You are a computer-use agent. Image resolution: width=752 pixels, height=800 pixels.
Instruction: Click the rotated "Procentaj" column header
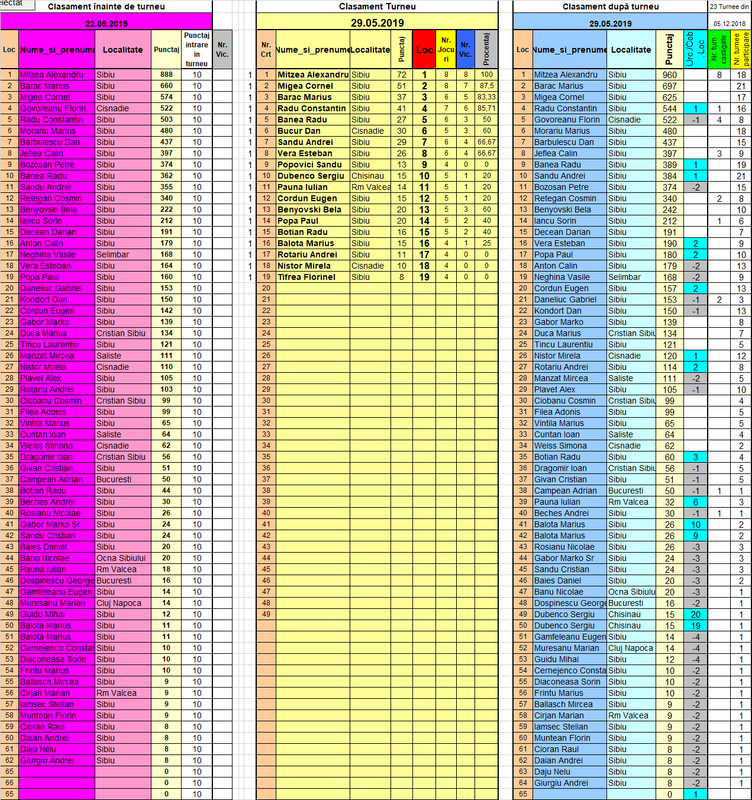coord(486,49)
